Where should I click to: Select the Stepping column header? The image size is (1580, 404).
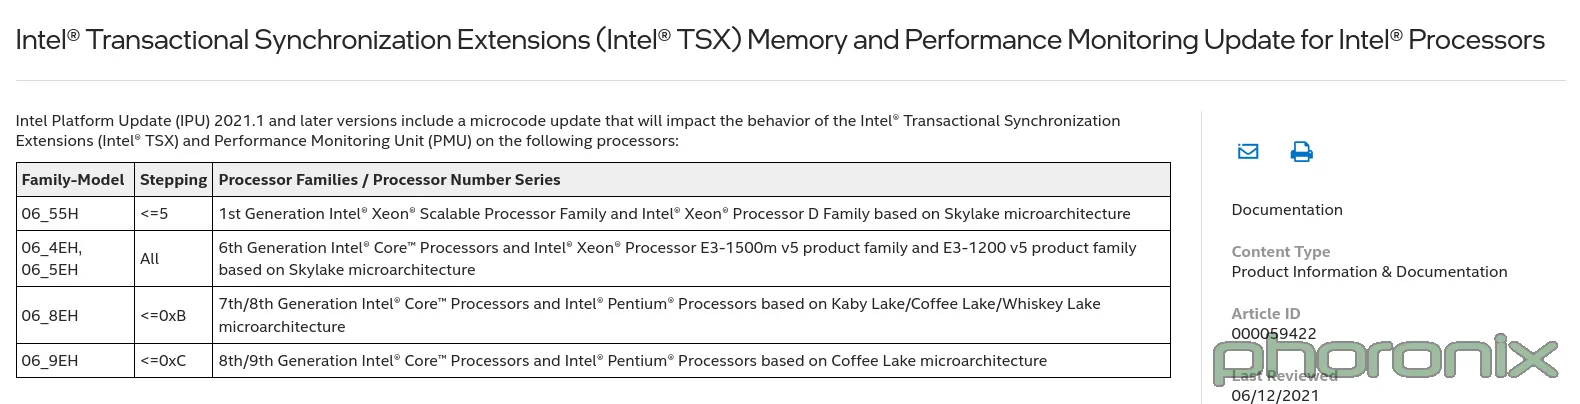tap(173, 180)
